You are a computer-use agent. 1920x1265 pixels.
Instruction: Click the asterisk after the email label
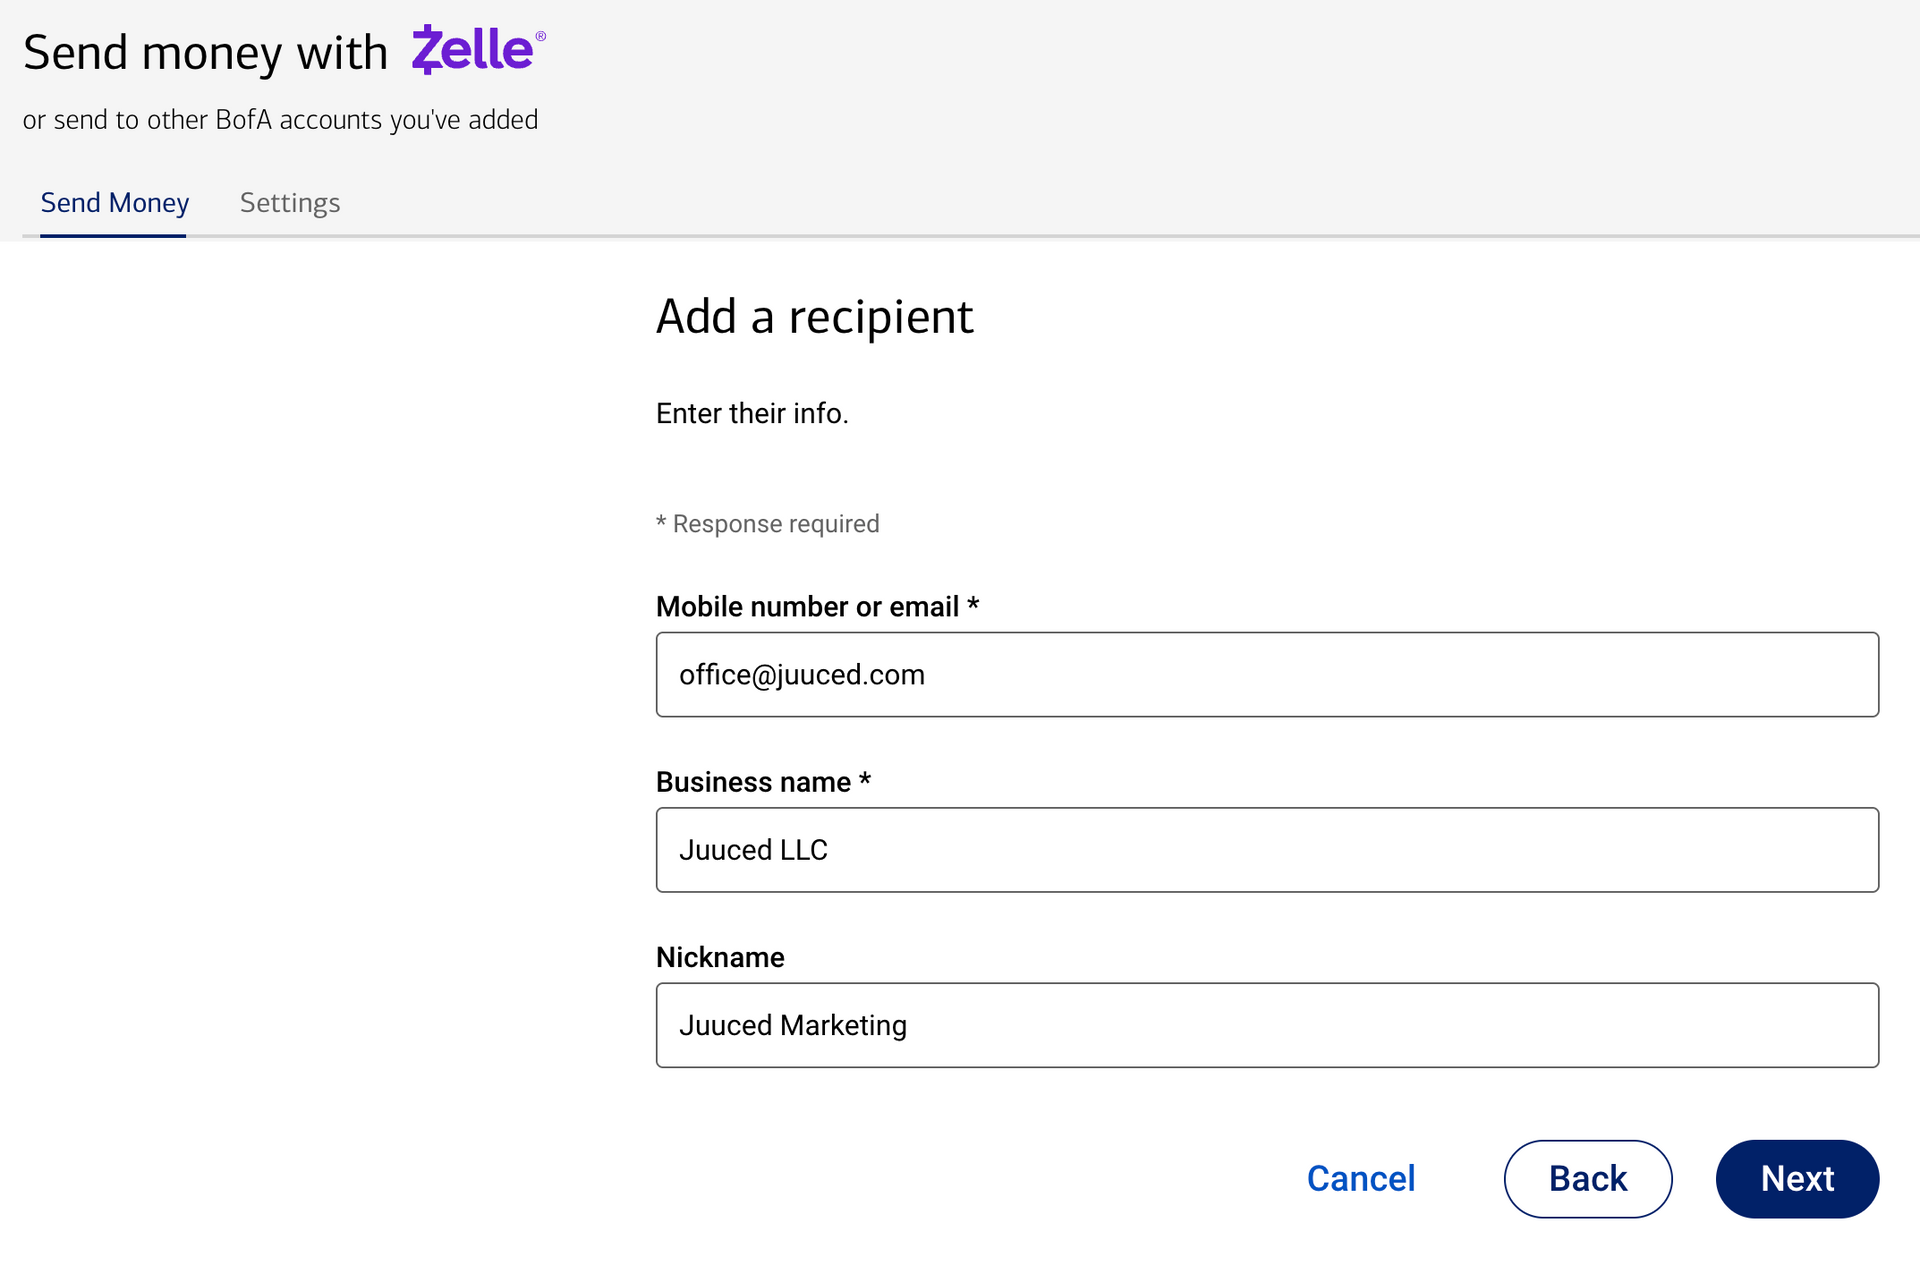(x=973, y=604)
